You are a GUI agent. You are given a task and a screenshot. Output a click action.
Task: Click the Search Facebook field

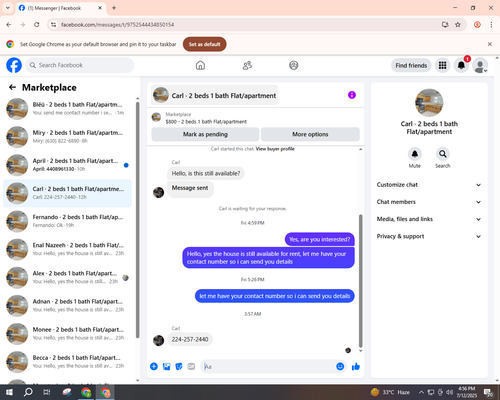(x=80, y=65)
